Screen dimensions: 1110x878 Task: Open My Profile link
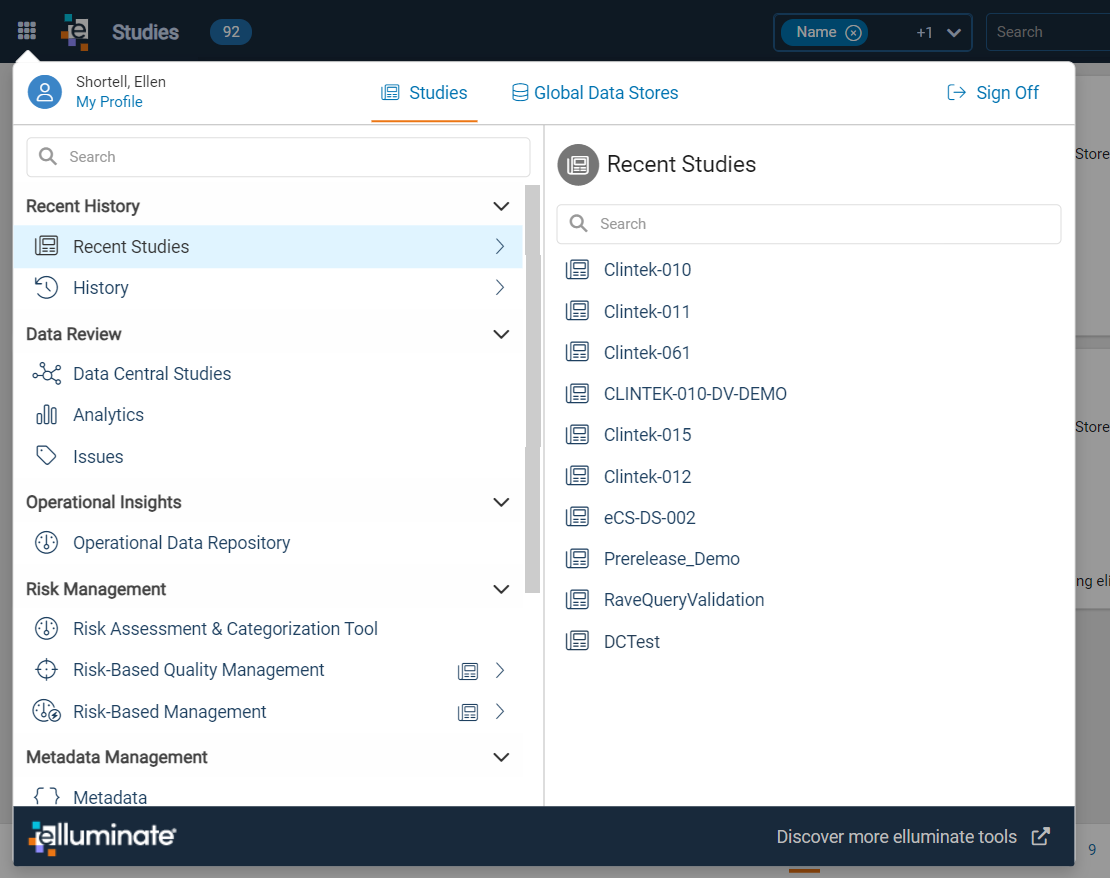(109, 102)
